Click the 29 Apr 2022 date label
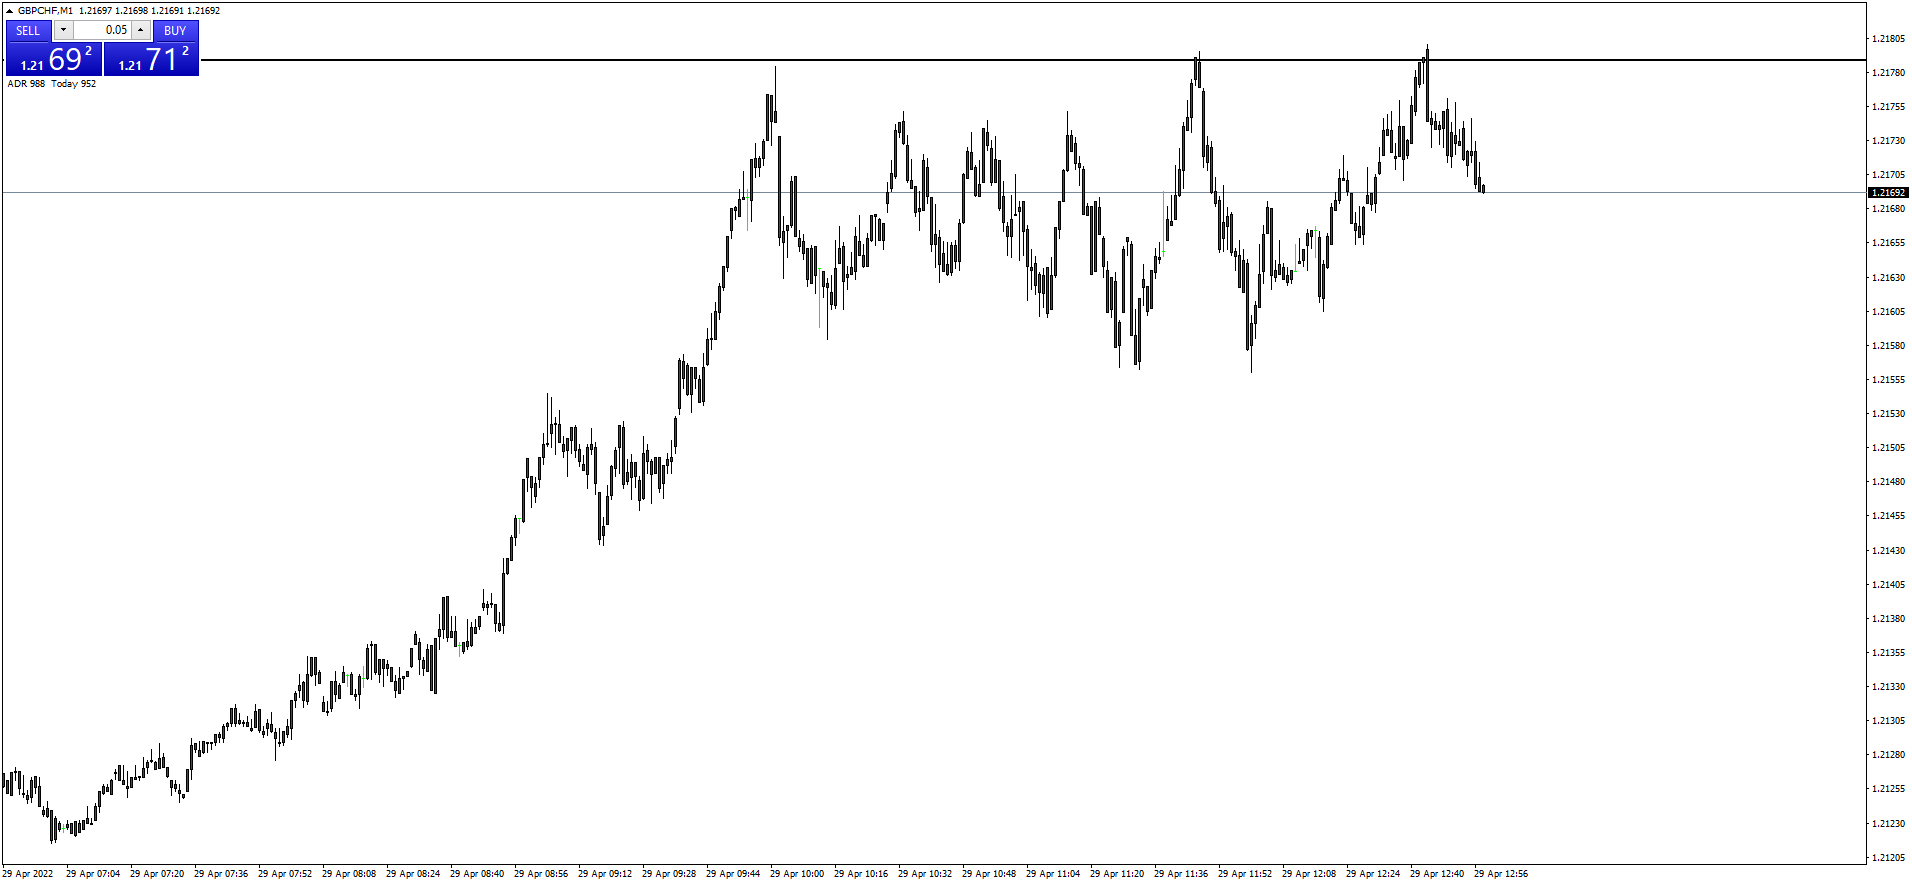The width and height of the screenshot is (1912, 885). point(28,874)
